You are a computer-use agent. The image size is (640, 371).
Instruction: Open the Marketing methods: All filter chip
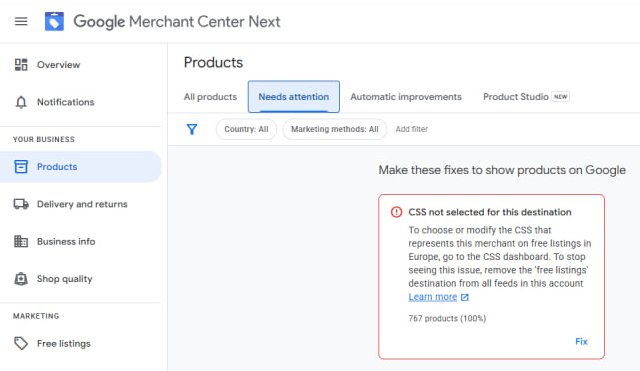click(335, 129)
